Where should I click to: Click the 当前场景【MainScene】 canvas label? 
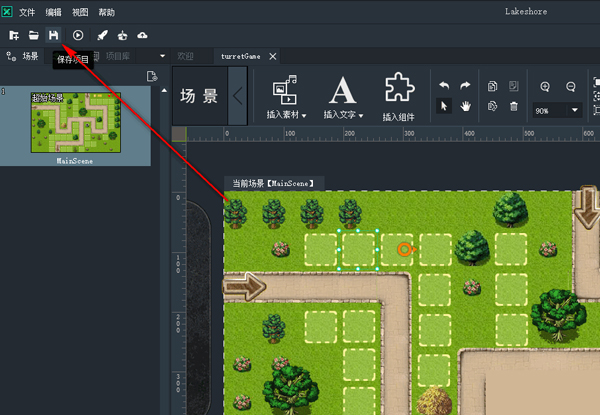coord(274,183)
